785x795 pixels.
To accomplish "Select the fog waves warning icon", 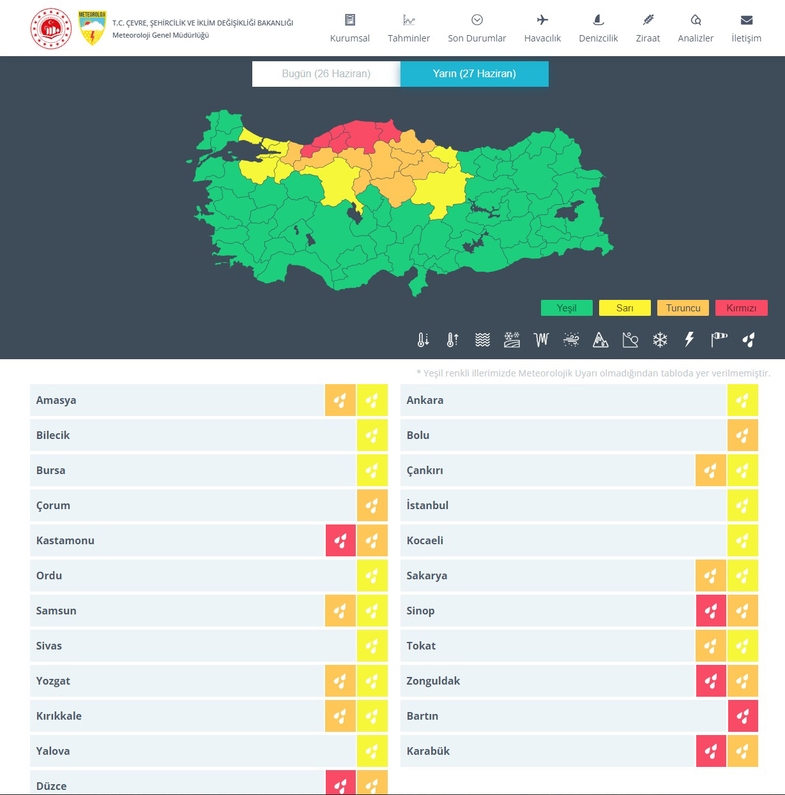I will pyautogui.click(x=482, y=340).
